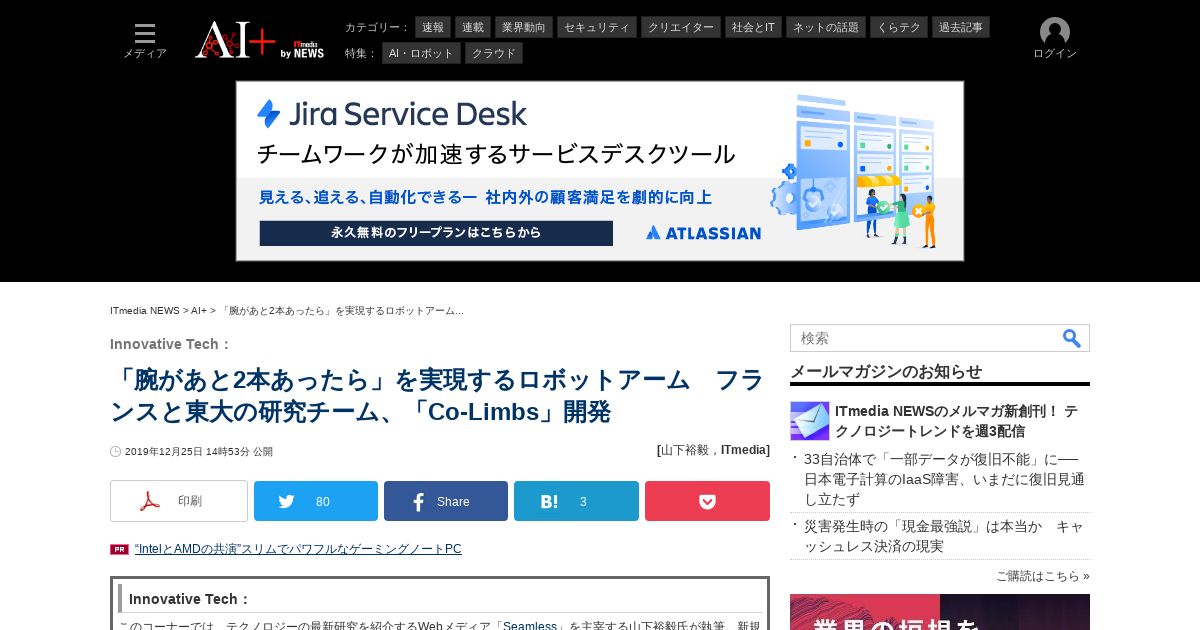The width and height of the screenshot is (1200, 630).
Task: Open the AI・ロボット feature
Action: [x=421, y=53]
